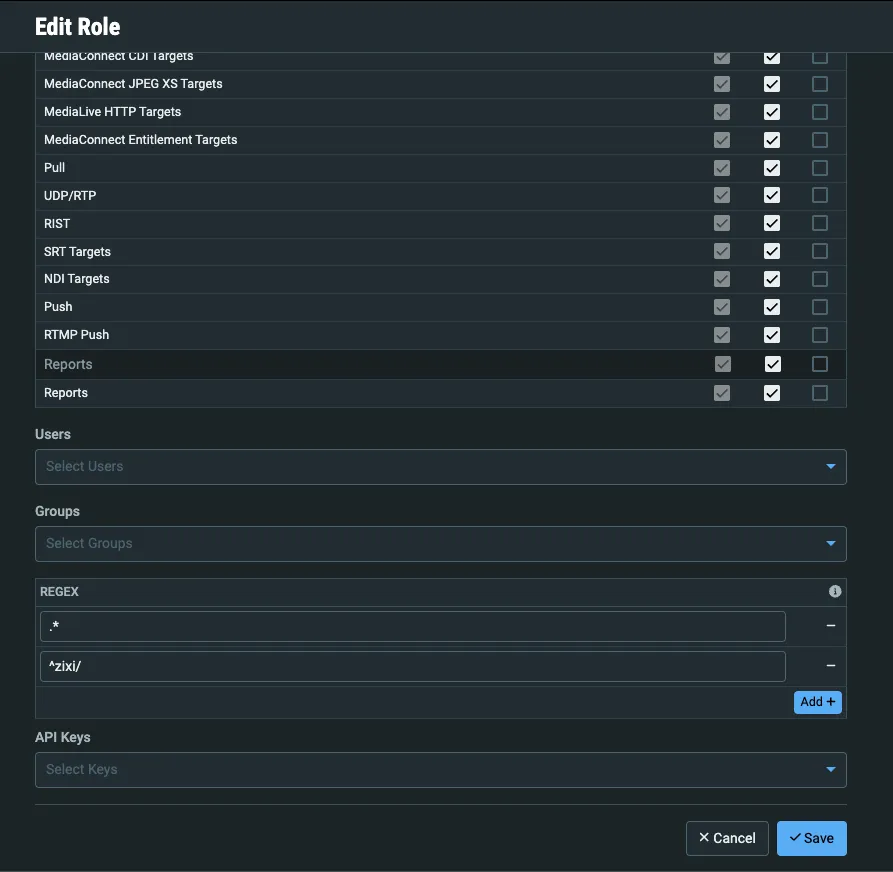Uncheck the checked white box in the UDP/RTP row
This screenshot has height=872, width=893.
coord(772,195)
